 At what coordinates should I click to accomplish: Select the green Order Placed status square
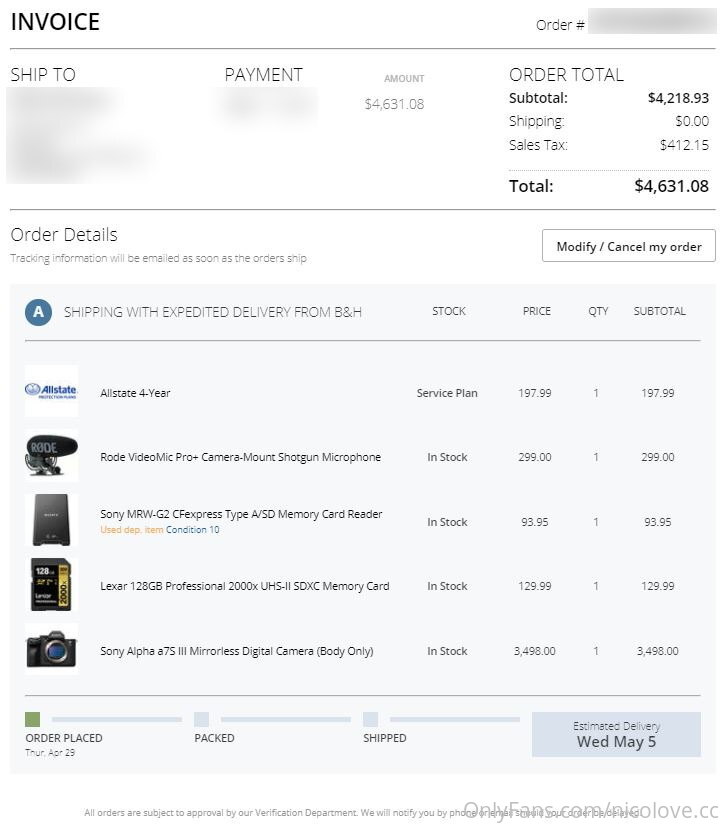[32, 720]
